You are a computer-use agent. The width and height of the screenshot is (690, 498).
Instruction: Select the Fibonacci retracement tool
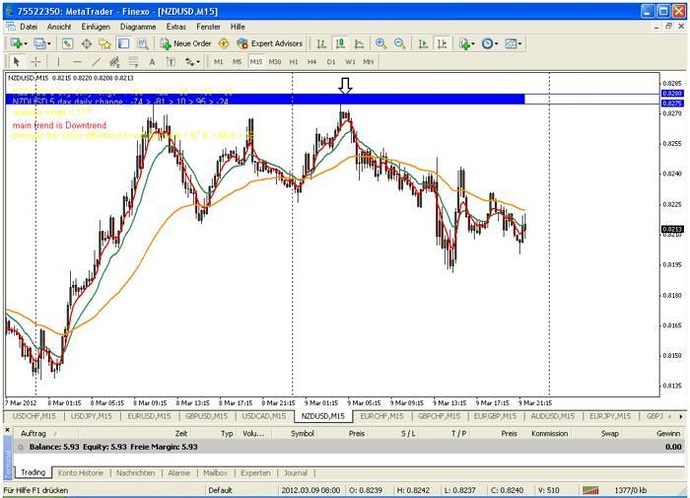[133, 62]
